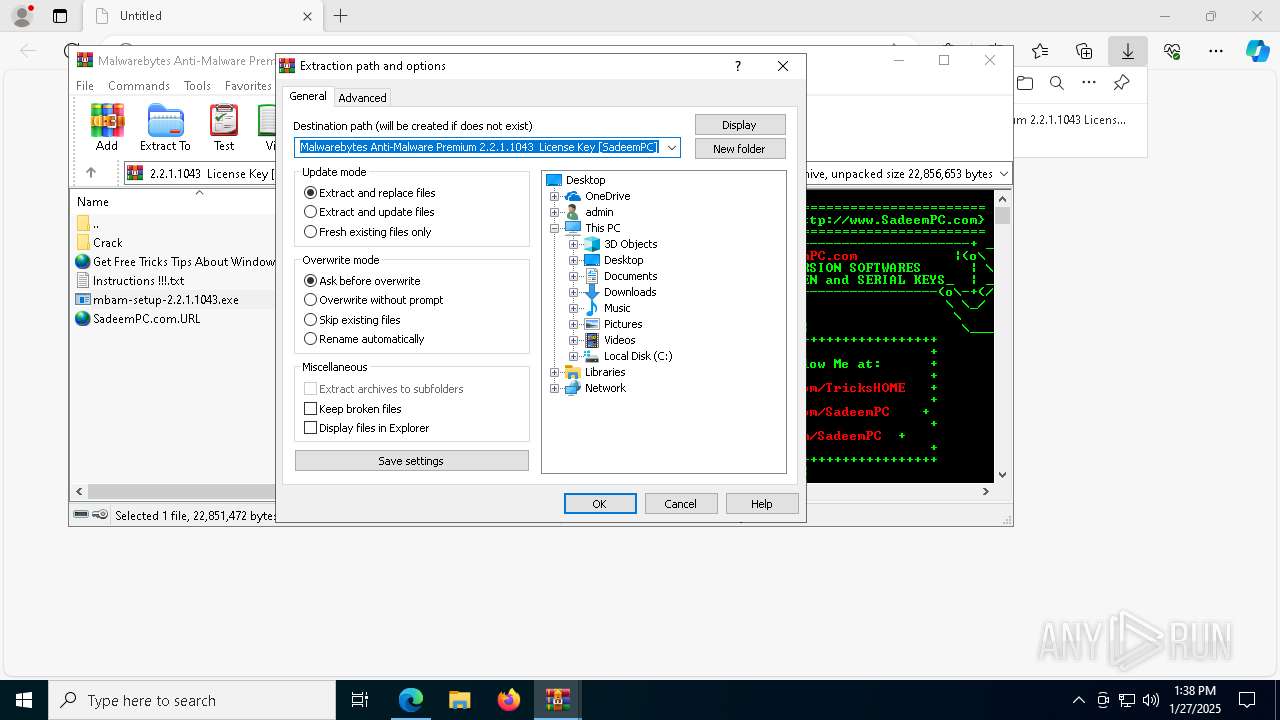The width and height of the screenshot is (1280, 720).
Task: Click the search icon in downloads panel
Action: (x=1056, y=83)
